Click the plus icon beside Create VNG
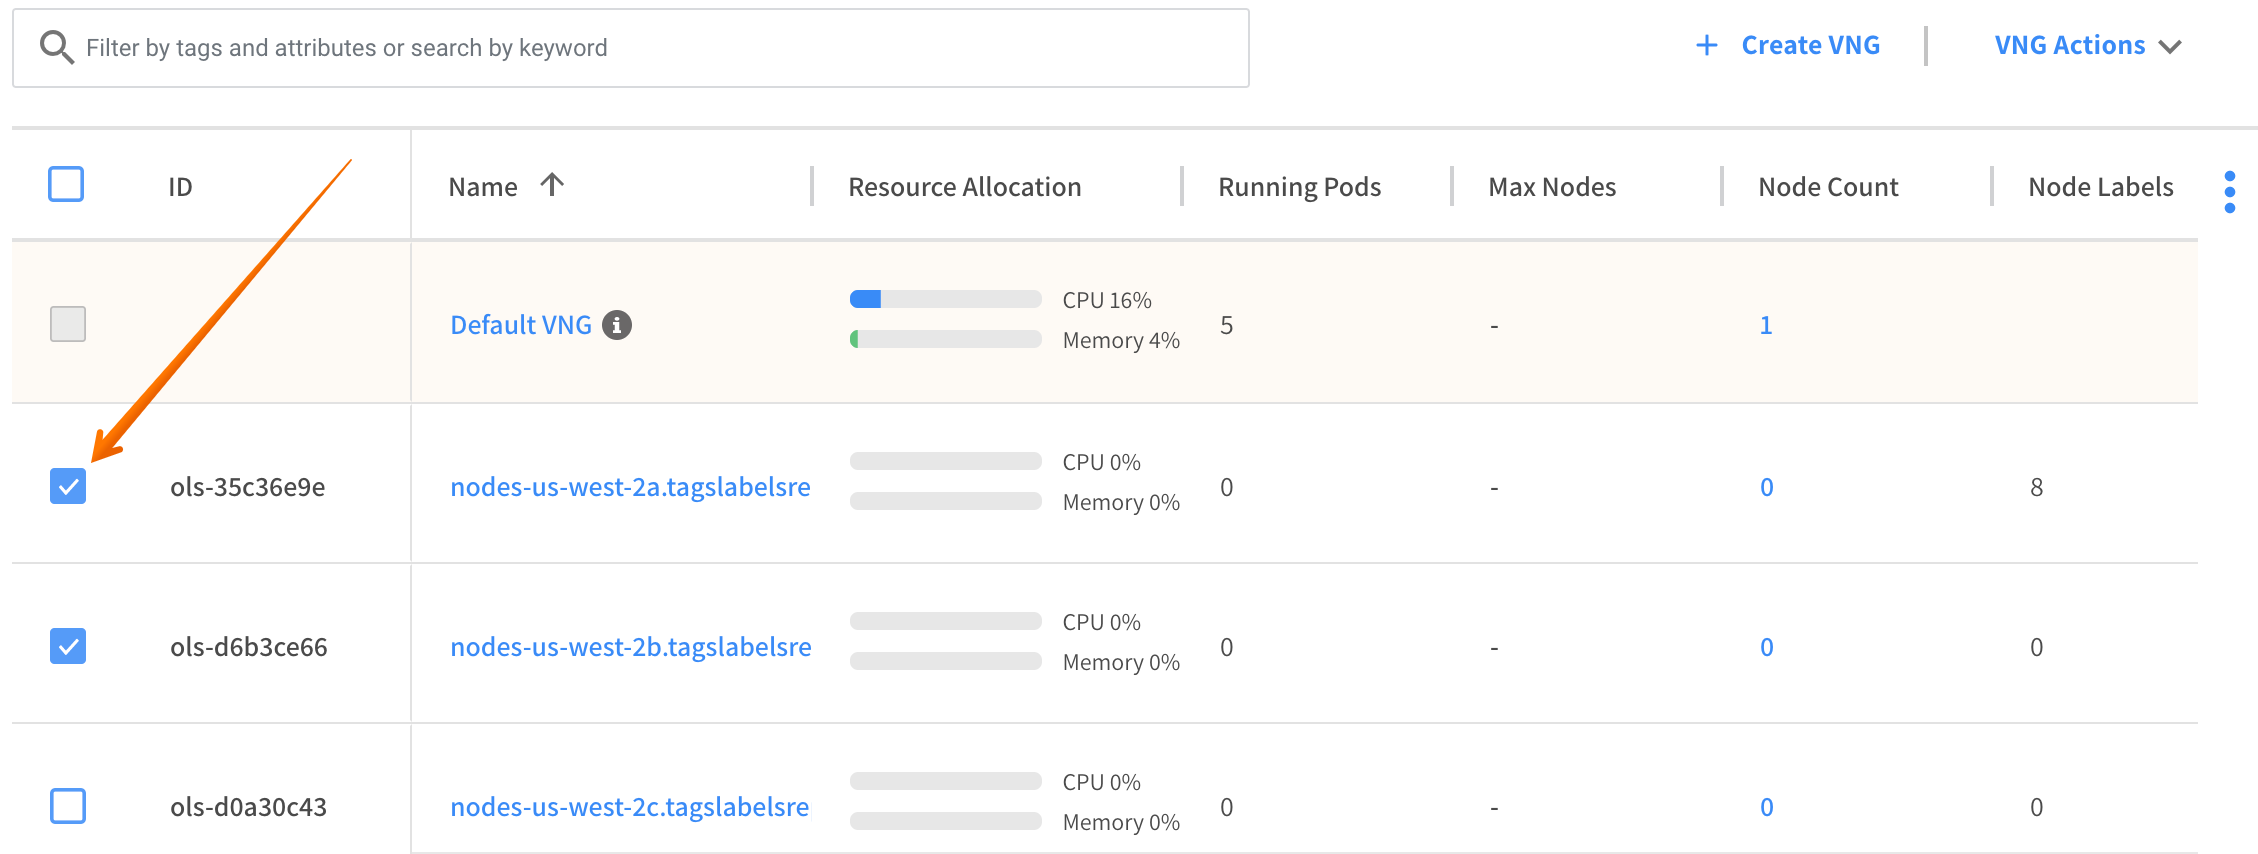The width and height of the screenshot is (2258, 854). pos(1706,46)
